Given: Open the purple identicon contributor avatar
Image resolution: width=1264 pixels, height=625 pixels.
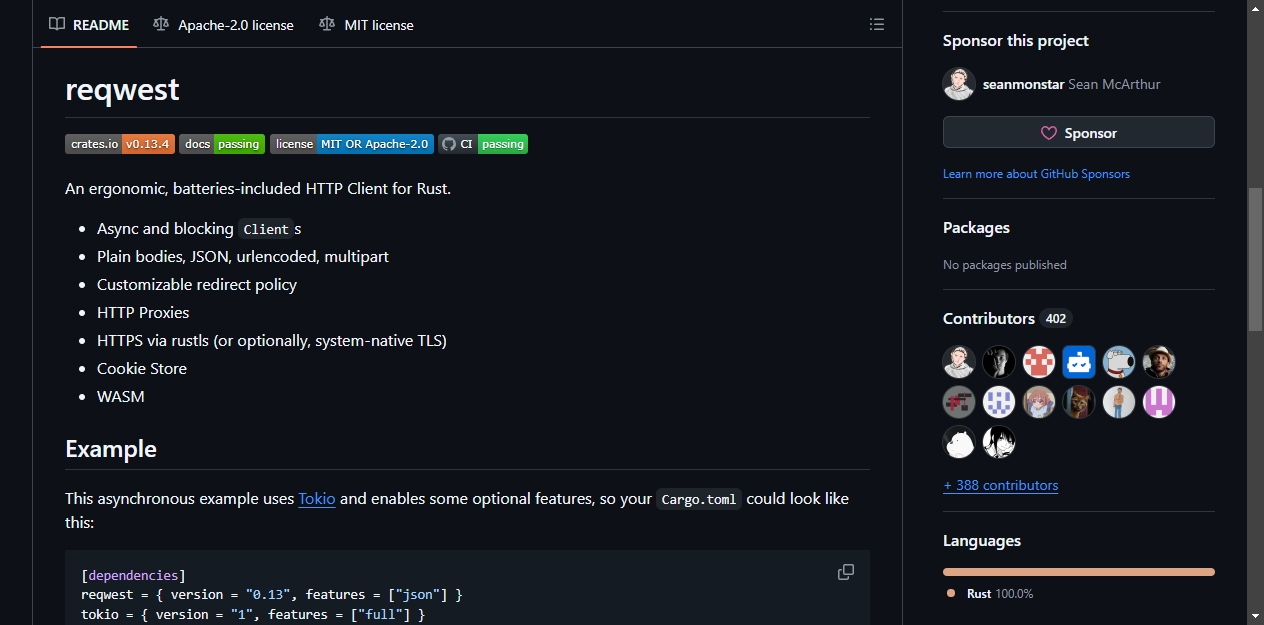Looking at the screenshot, I should tap(1159, 402).
